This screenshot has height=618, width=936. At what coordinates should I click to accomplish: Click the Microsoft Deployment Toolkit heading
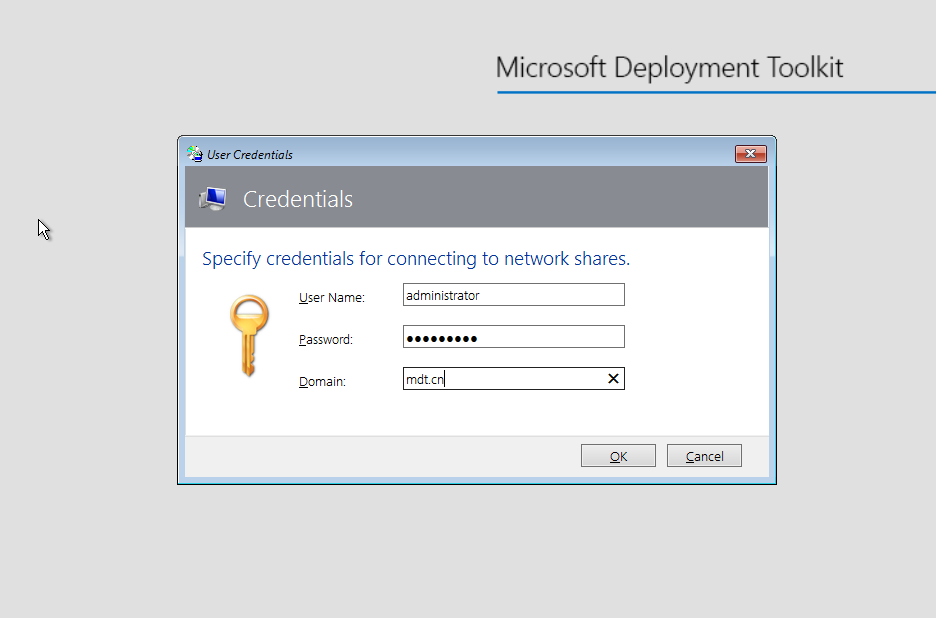670,68
